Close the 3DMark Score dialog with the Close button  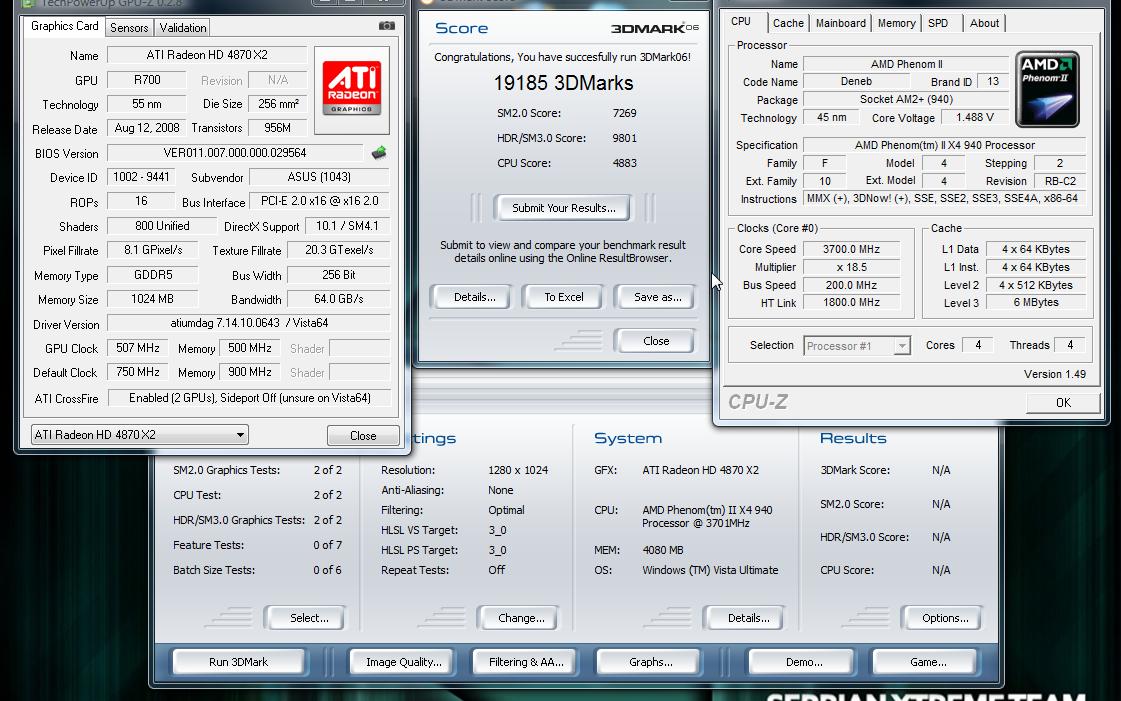pos(656,341)
